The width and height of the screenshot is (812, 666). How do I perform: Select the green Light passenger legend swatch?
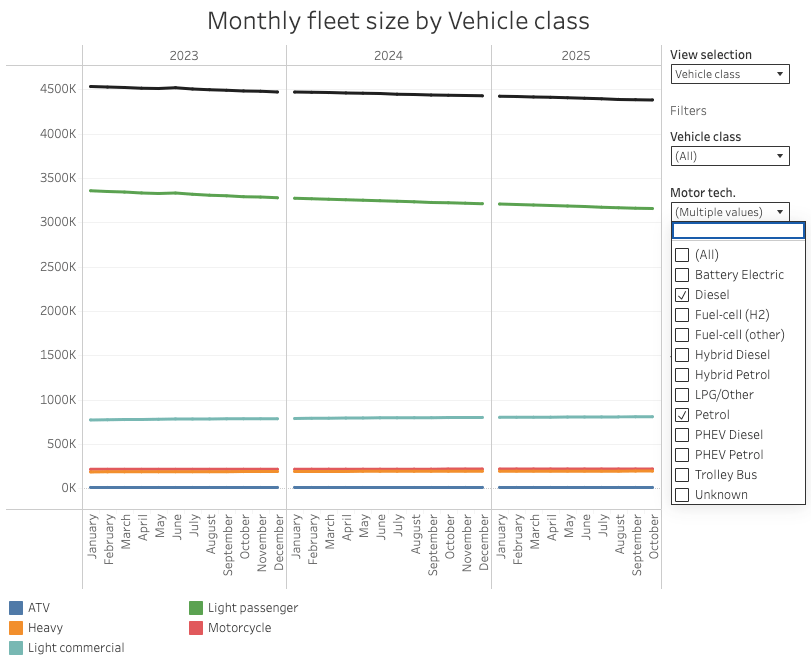pos(196,608)
